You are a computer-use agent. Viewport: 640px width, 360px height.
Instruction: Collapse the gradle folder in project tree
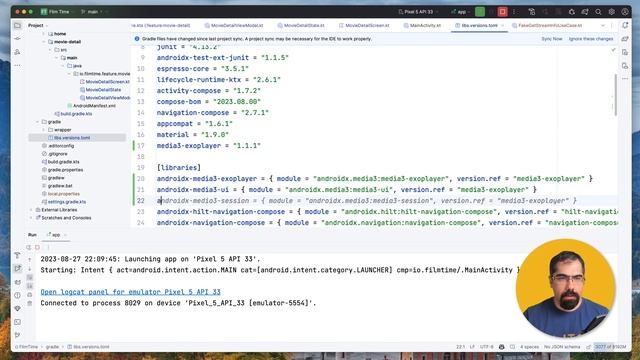click(x=37, y=122)
